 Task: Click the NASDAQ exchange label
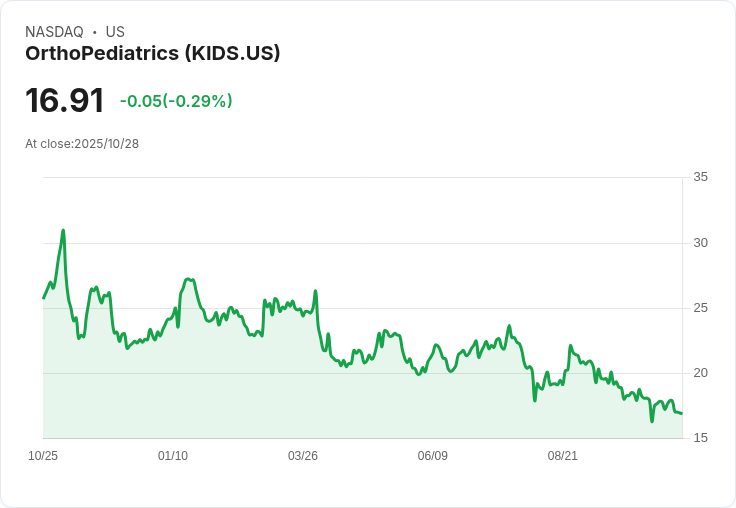pyautogui.click(x=54, y=32)
